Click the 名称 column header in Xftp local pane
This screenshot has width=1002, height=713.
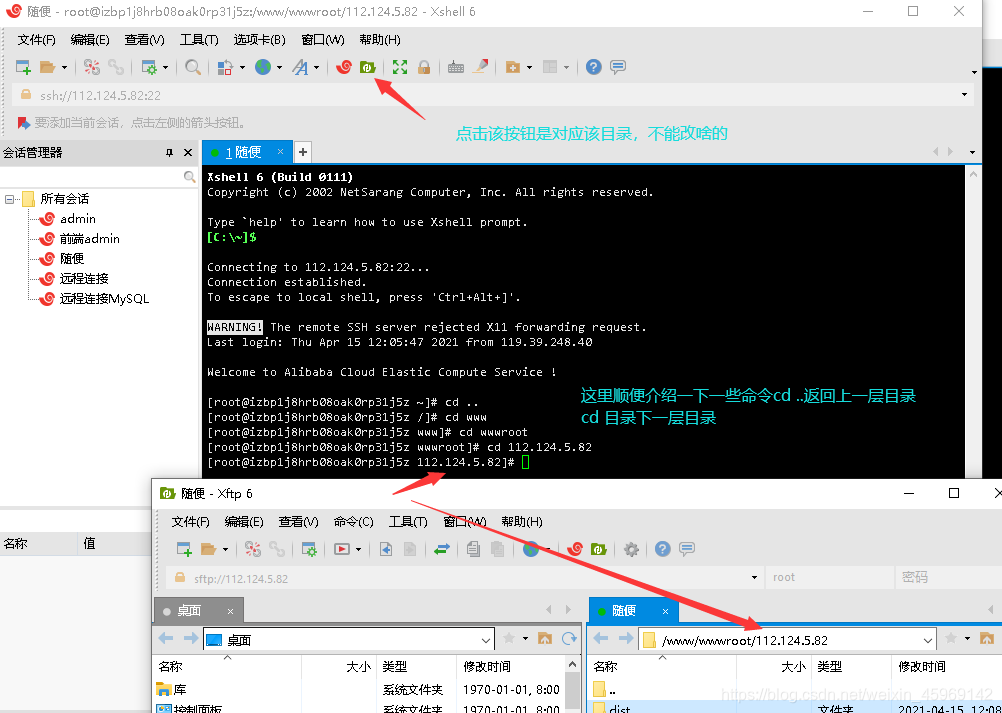point(227,666)
